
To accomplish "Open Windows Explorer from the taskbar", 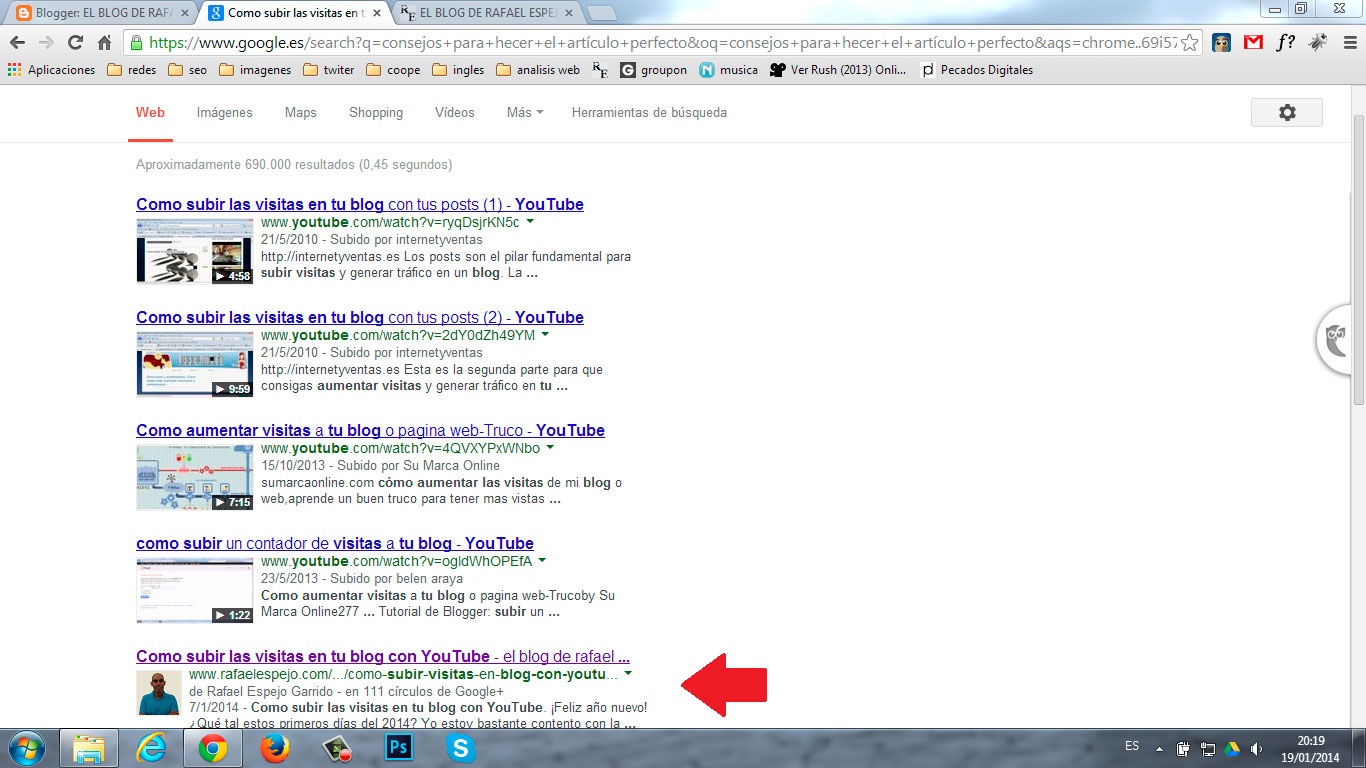I will coord(90,748).
